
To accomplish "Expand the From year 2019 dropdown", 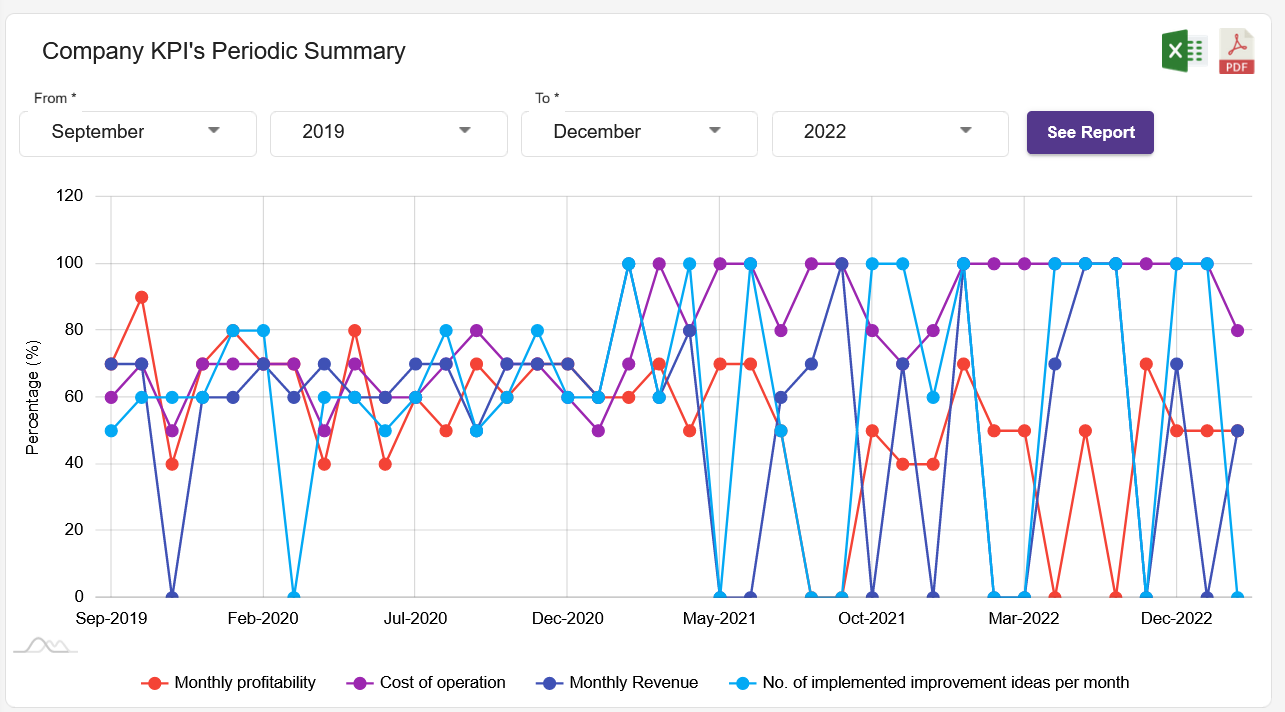I will coord(388,133).
